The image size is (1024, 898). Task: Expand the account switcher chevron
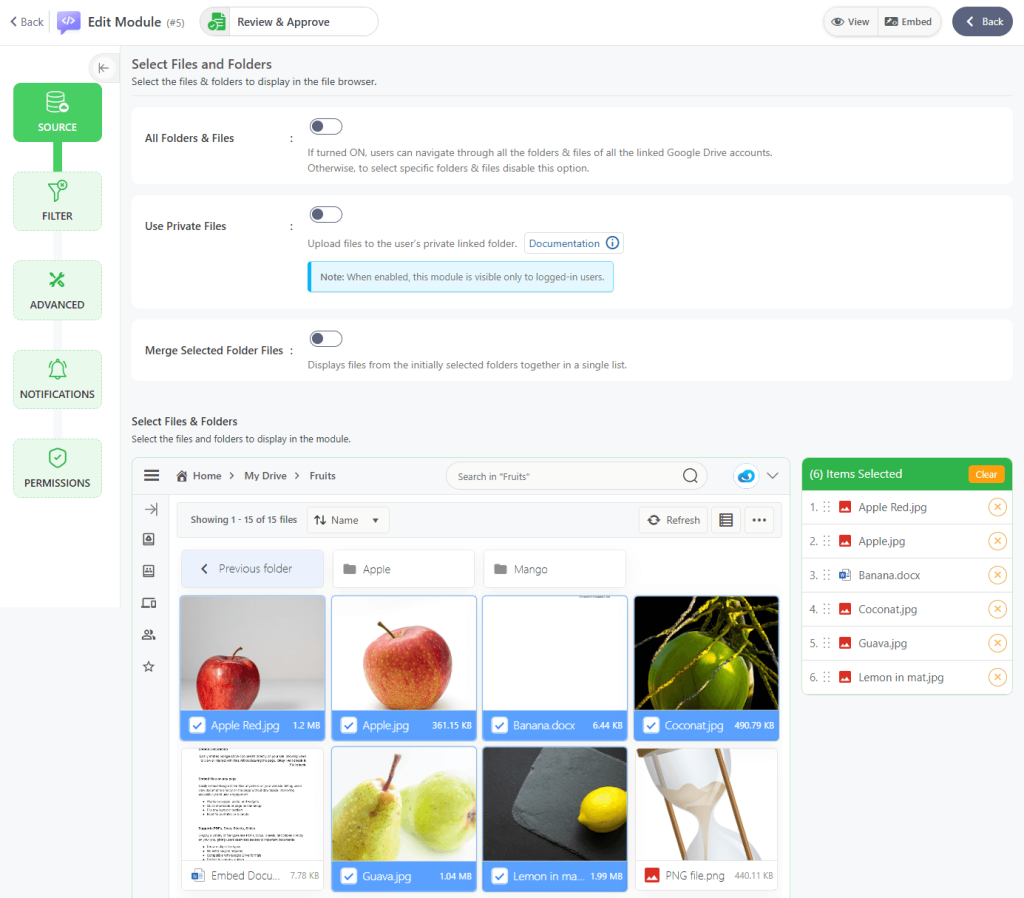(772, 476)
